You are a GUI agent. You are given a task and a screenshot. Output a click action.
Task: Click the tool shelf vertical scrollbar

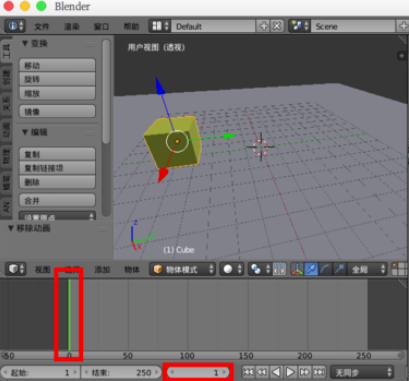coord(106,92)
